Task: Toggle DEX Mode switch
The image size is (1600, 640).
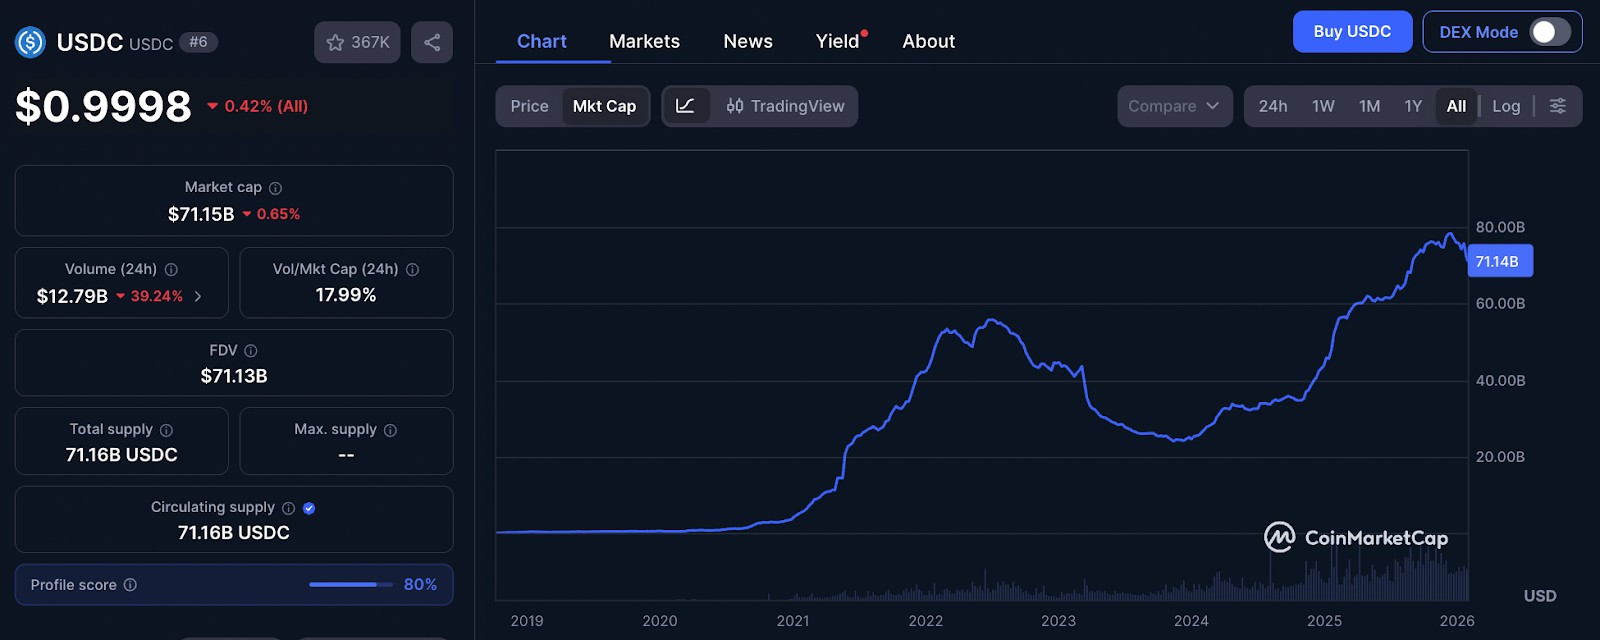Action: pos(1550,32)
